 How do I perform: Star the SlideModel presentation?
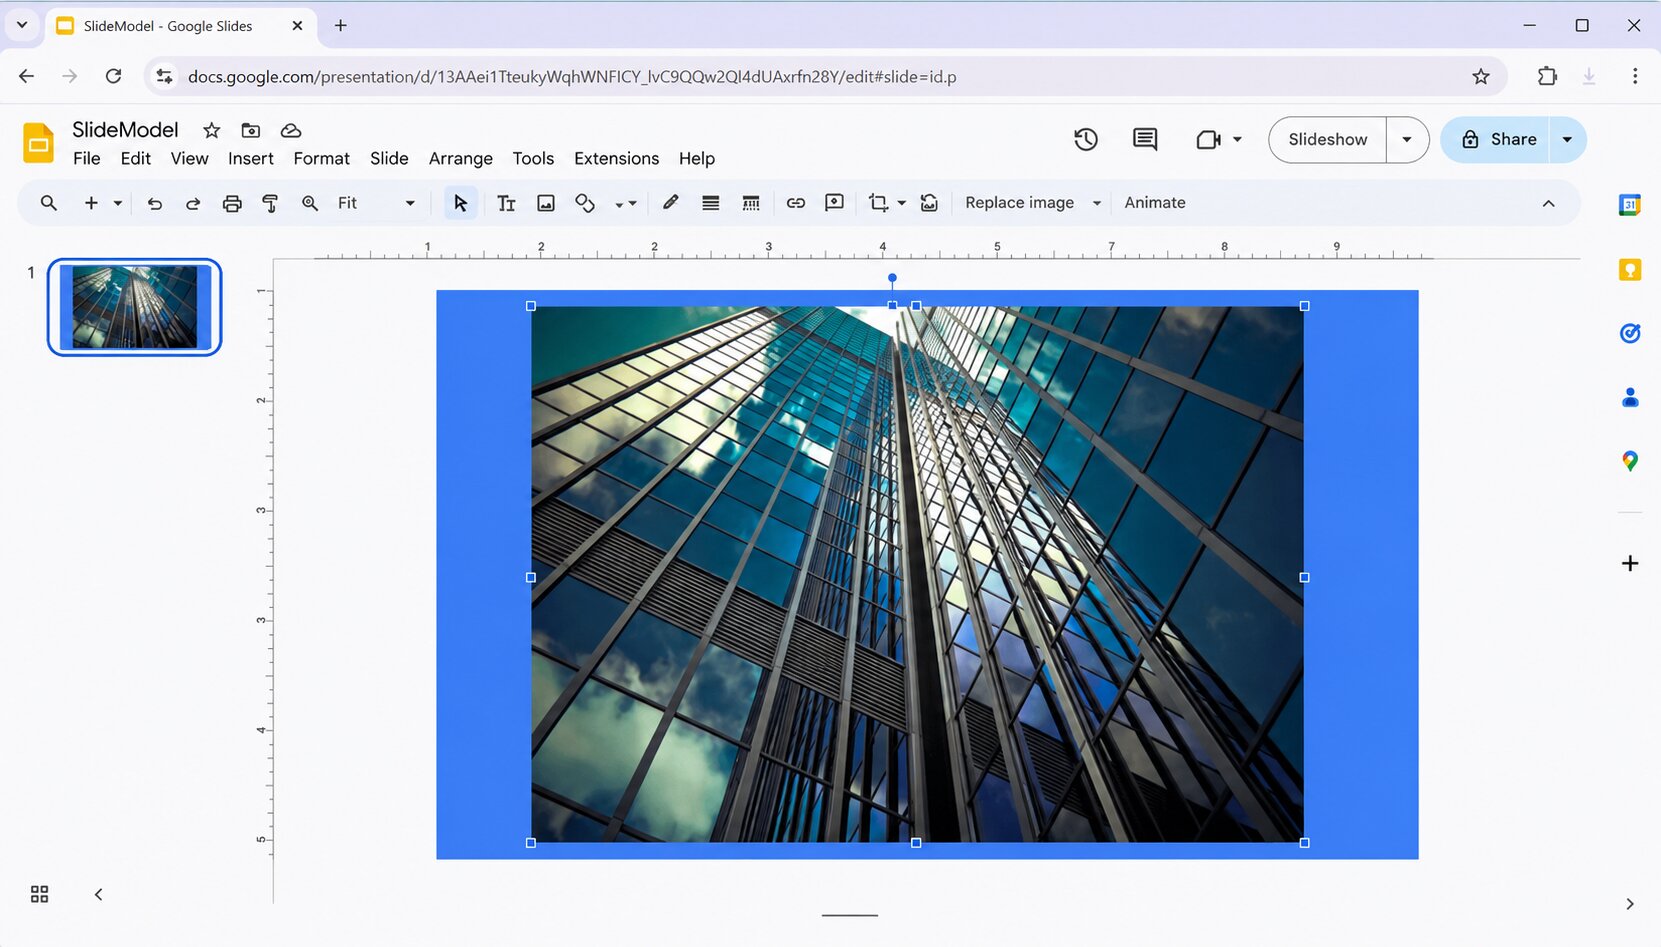(x=211, y=130)
